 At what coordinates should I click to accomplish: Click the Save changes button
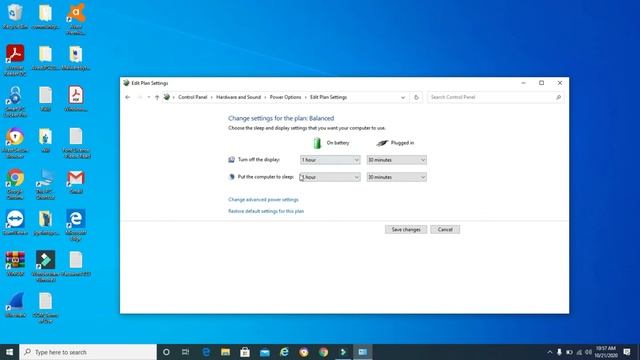point(406,229)
